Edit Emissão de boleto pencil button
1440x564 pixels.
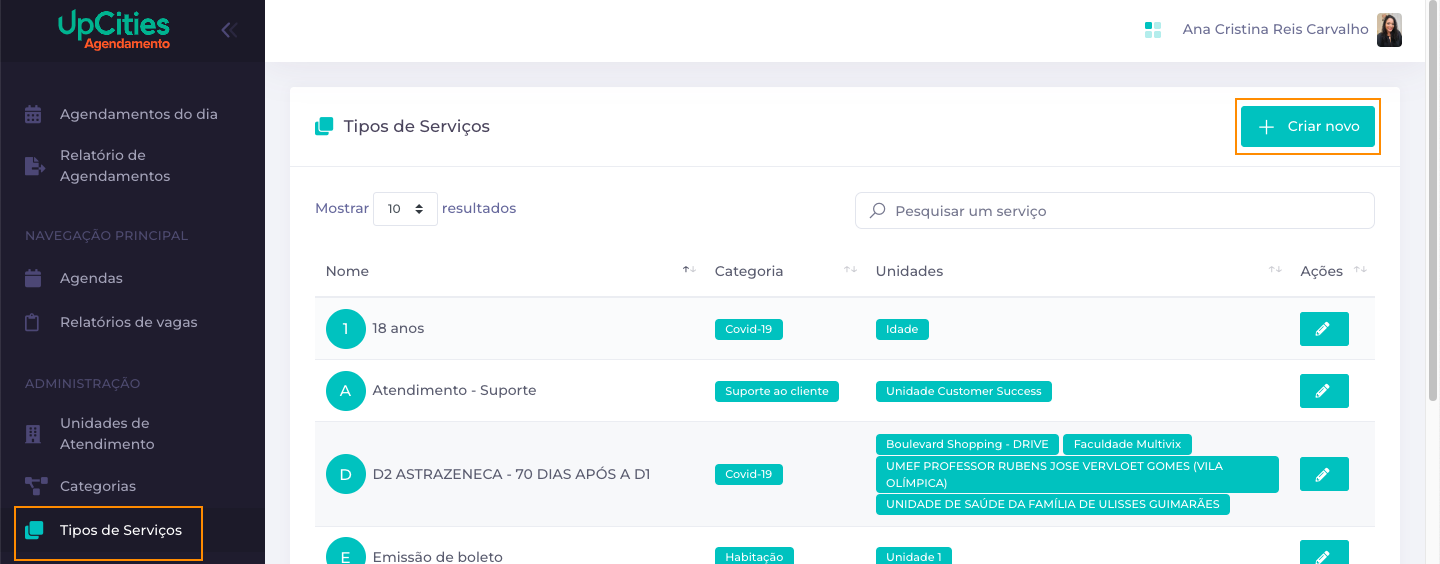tap(1324, 553)
